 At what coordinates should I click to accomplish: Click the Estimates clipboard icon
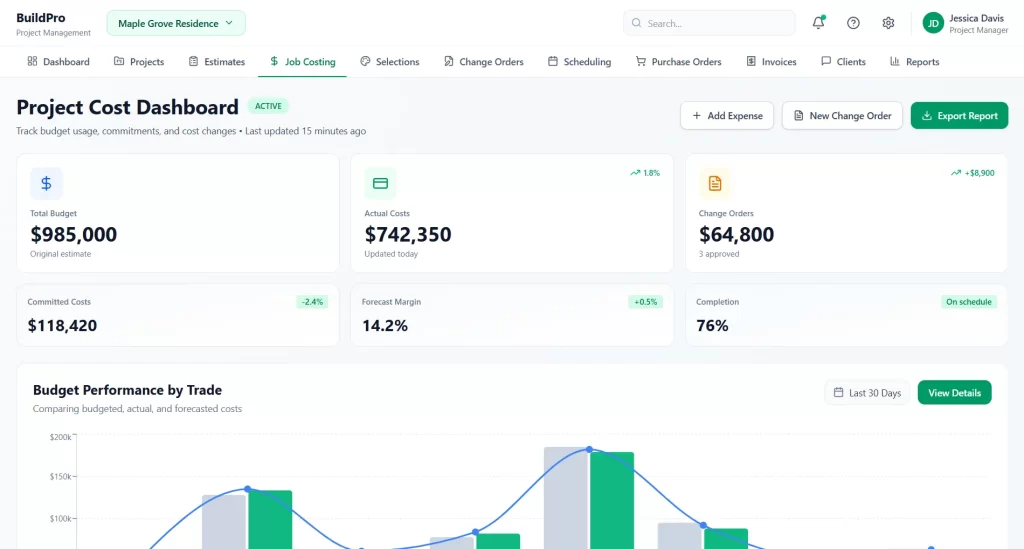193,61
